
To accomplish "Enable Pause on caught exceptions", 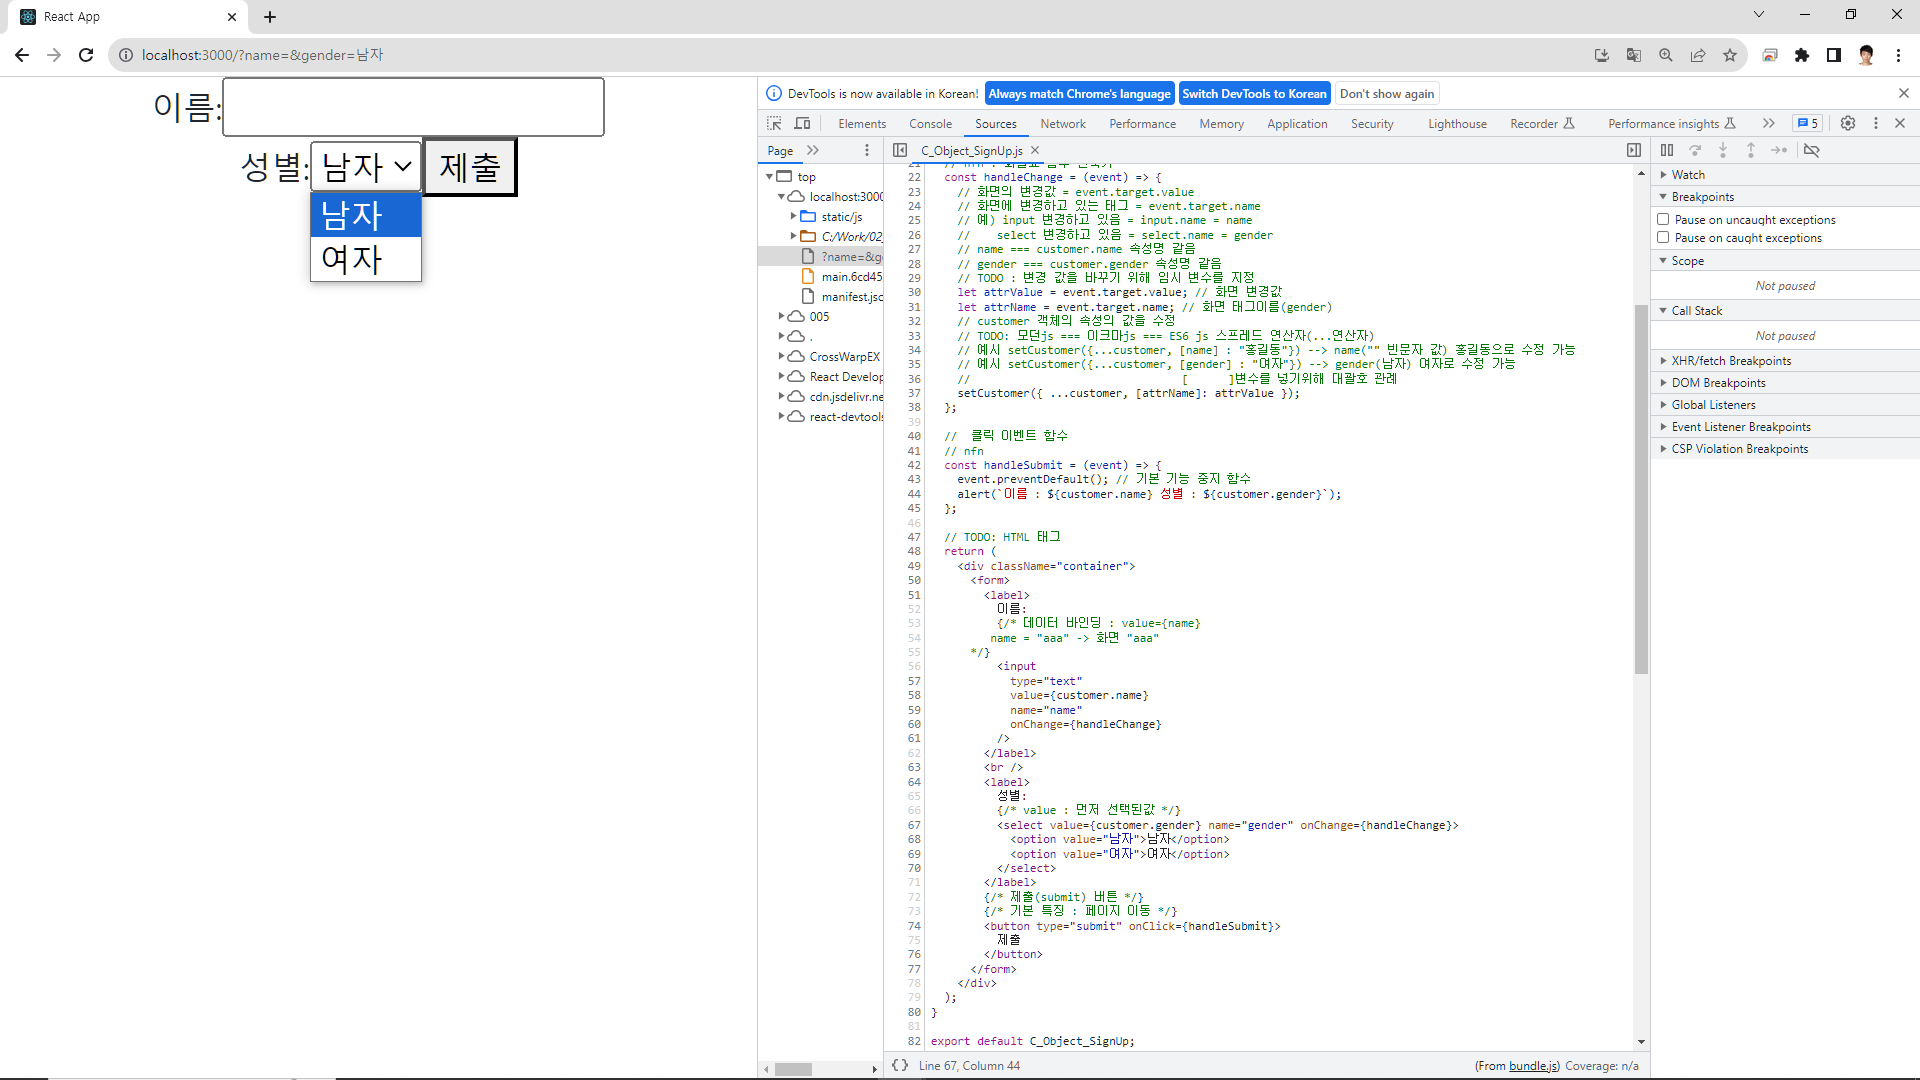I will pyautogui.click(x=1663, y=237).
